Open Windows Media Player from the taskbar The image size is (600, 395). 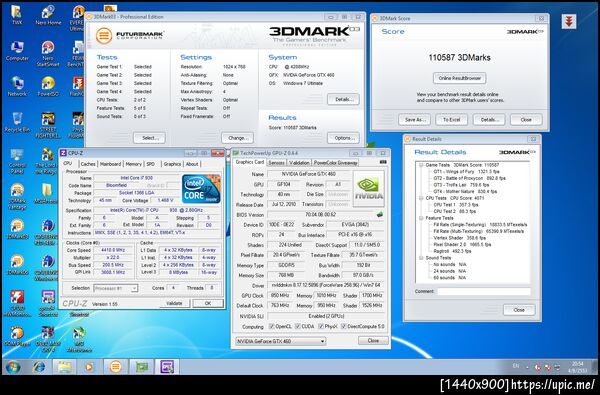[x=89, y=367]
